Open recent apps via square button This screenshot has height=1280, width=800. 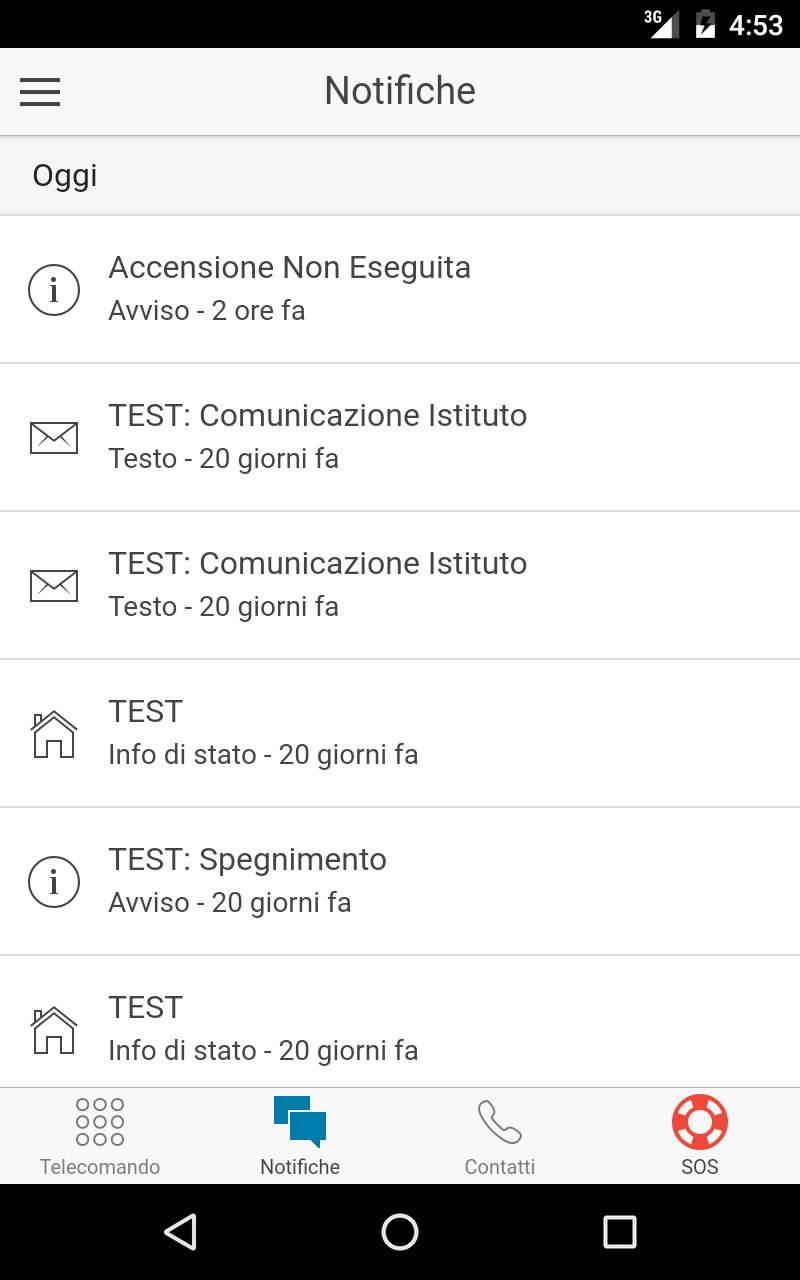[619, 1232]
